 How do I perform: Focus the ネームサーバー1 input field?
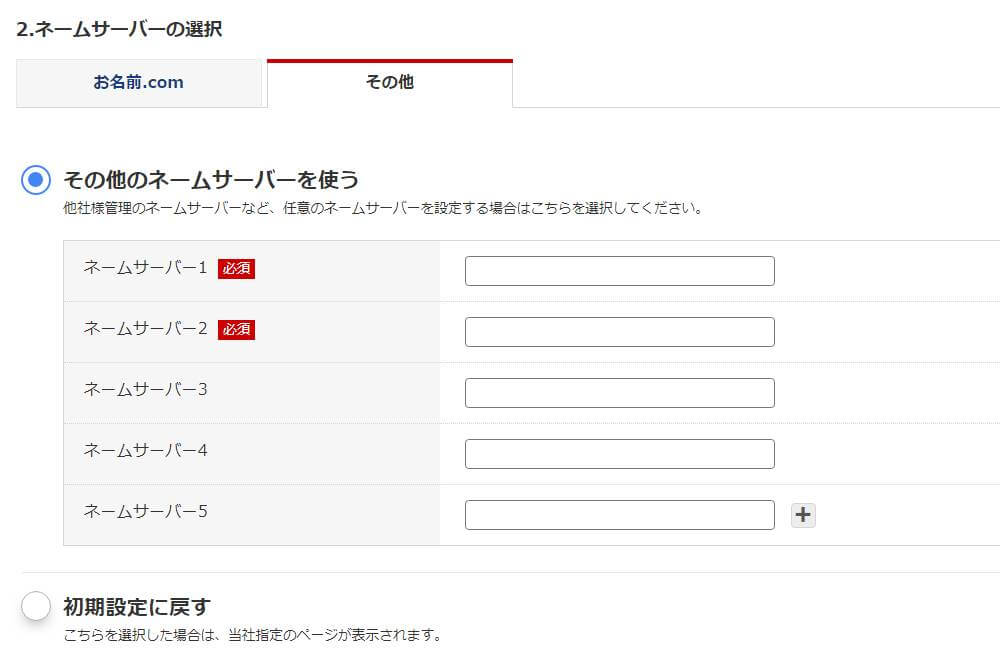click(x=619, y=271)
